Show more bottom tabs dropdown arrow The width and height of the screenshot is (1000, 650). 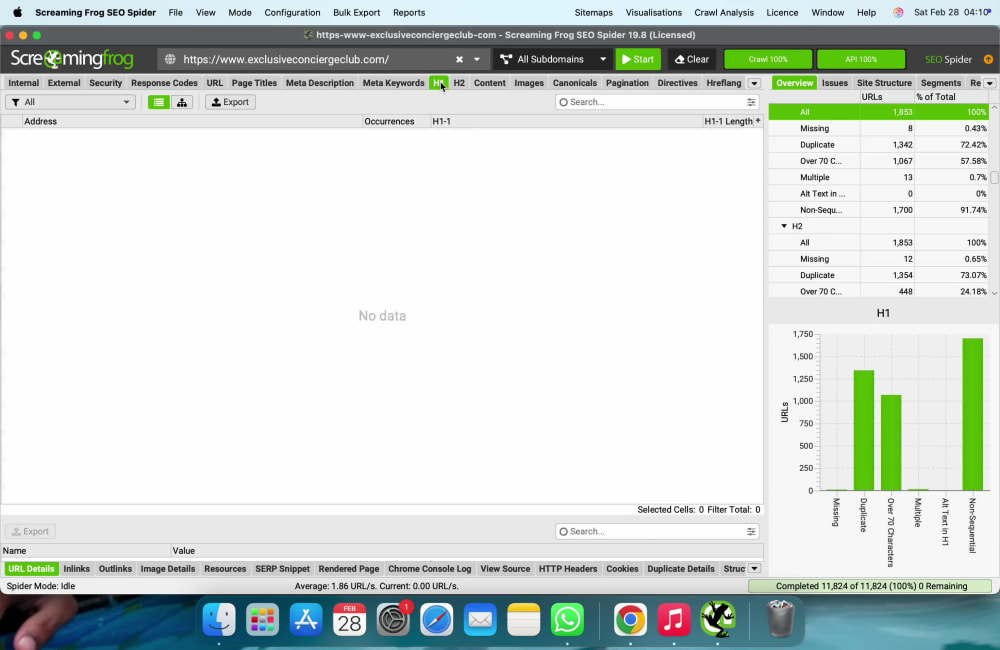754,568
